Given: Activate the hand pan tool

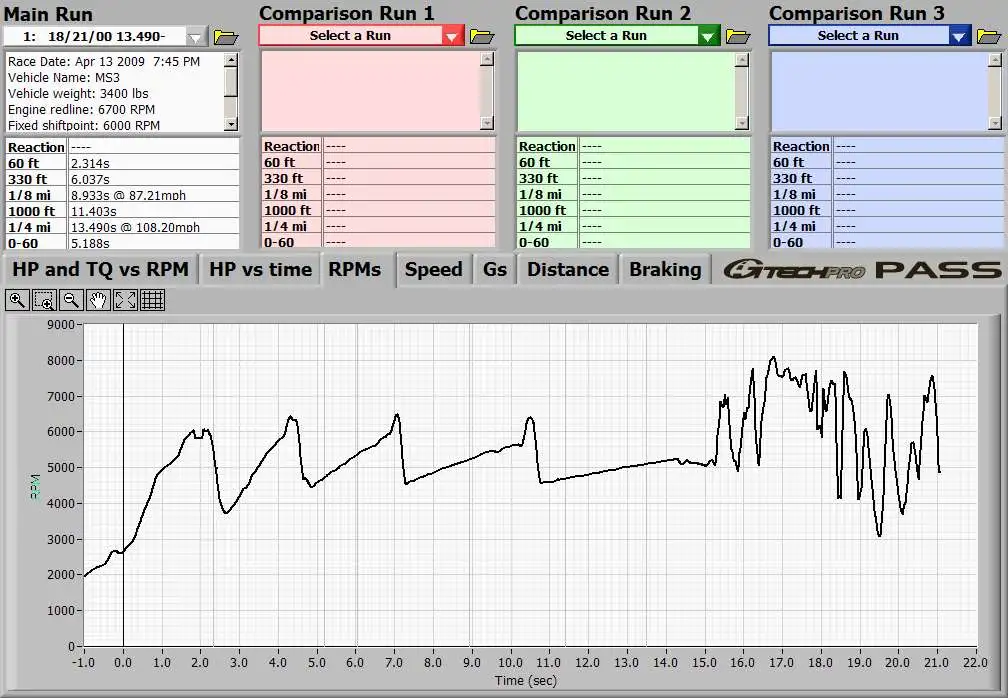Looking at the screenshot, I should (98, 300).
